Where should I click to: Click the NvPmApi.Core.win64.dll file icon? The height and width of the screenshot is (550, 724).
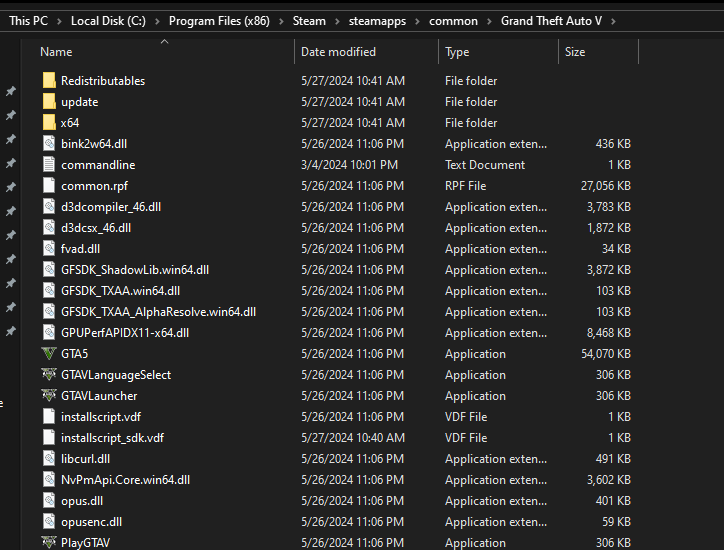(49, 480)
